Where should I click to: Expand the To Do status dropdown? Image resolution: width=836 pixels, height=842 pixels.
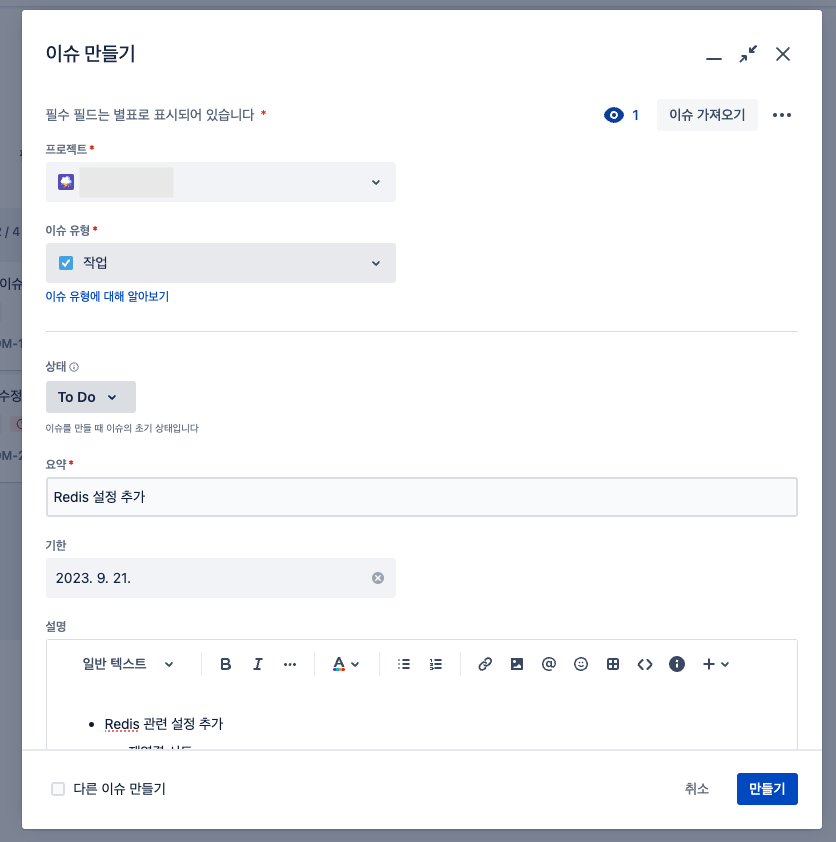(x=91, y=397)
